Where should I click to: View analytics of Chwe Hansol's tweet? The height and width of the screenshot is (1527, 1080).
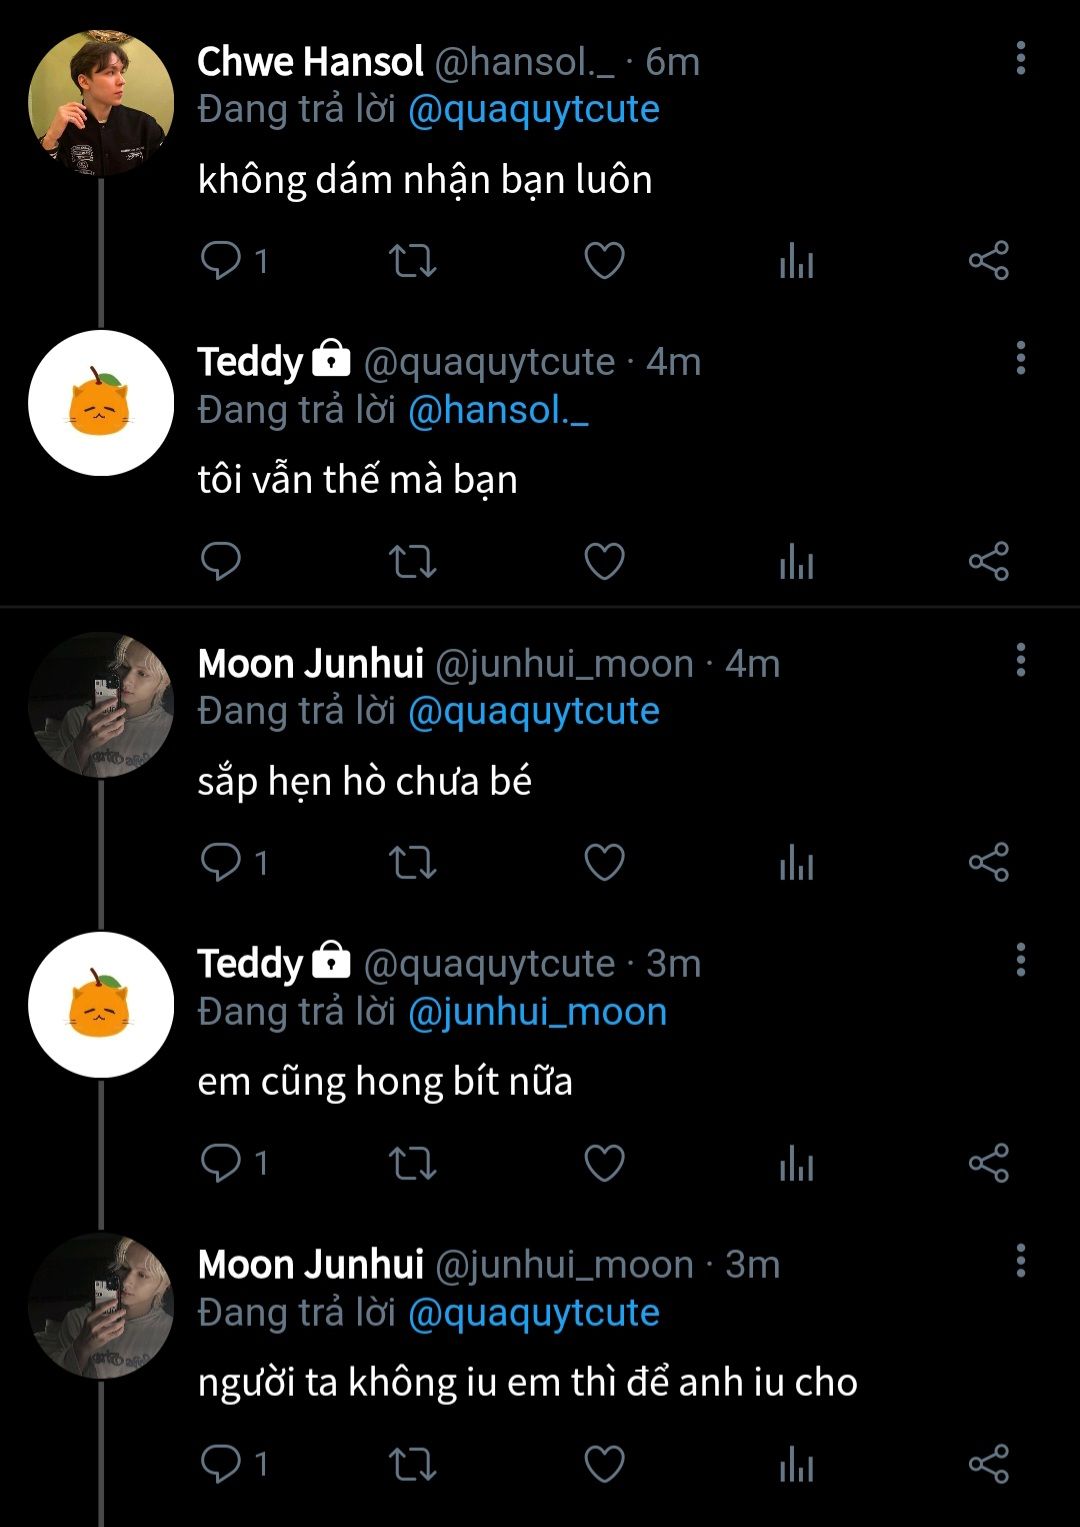point(796,262)
